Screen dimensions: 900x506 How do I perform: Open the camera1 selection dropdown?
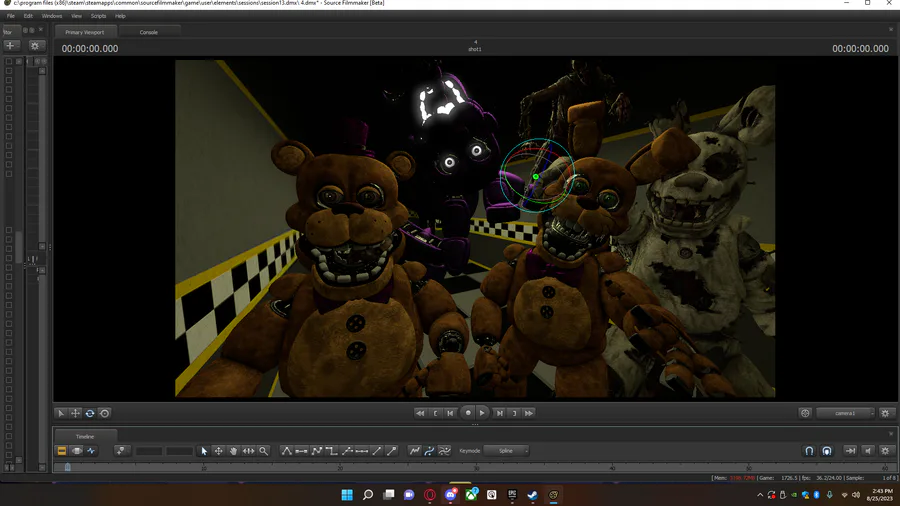click(x=845, y=413)
